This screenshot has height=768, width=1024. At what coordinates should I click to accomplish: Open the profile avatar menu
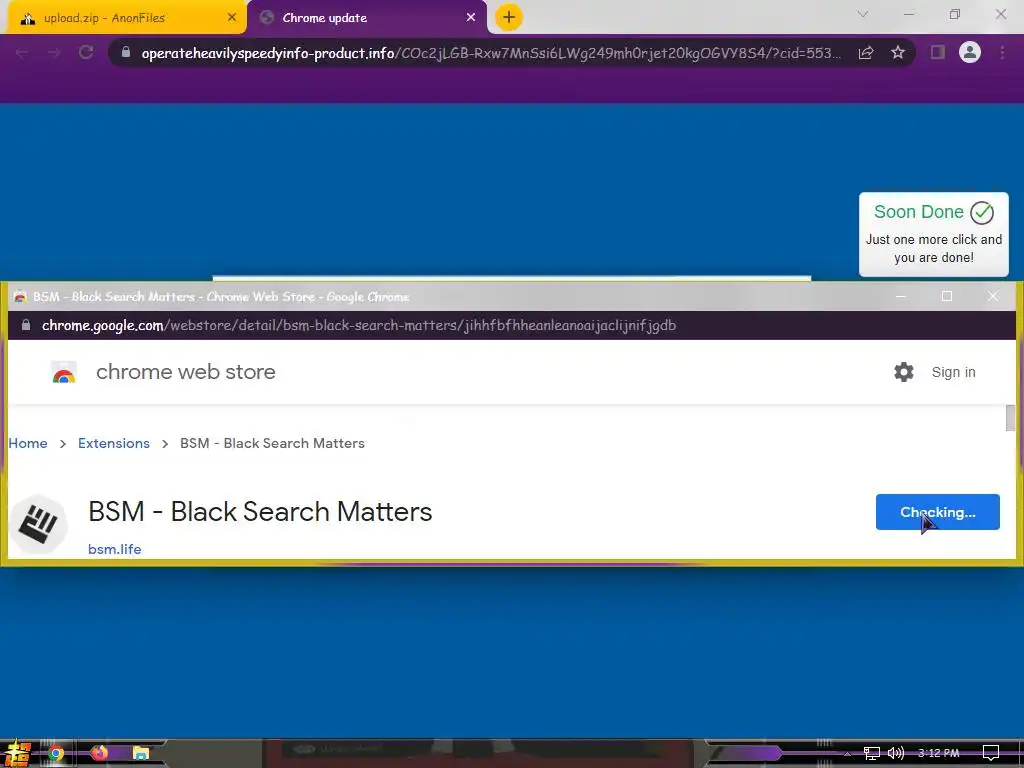(x=970, y=52)
